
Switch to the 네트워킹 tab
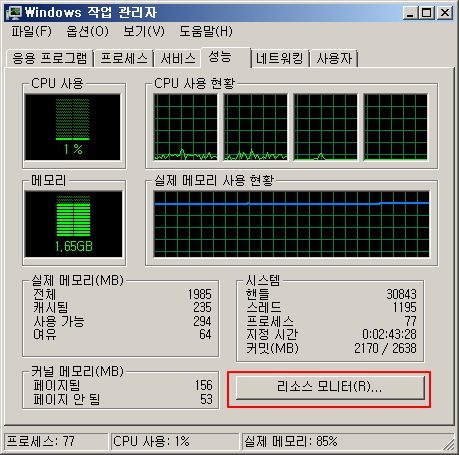[280, 59]
